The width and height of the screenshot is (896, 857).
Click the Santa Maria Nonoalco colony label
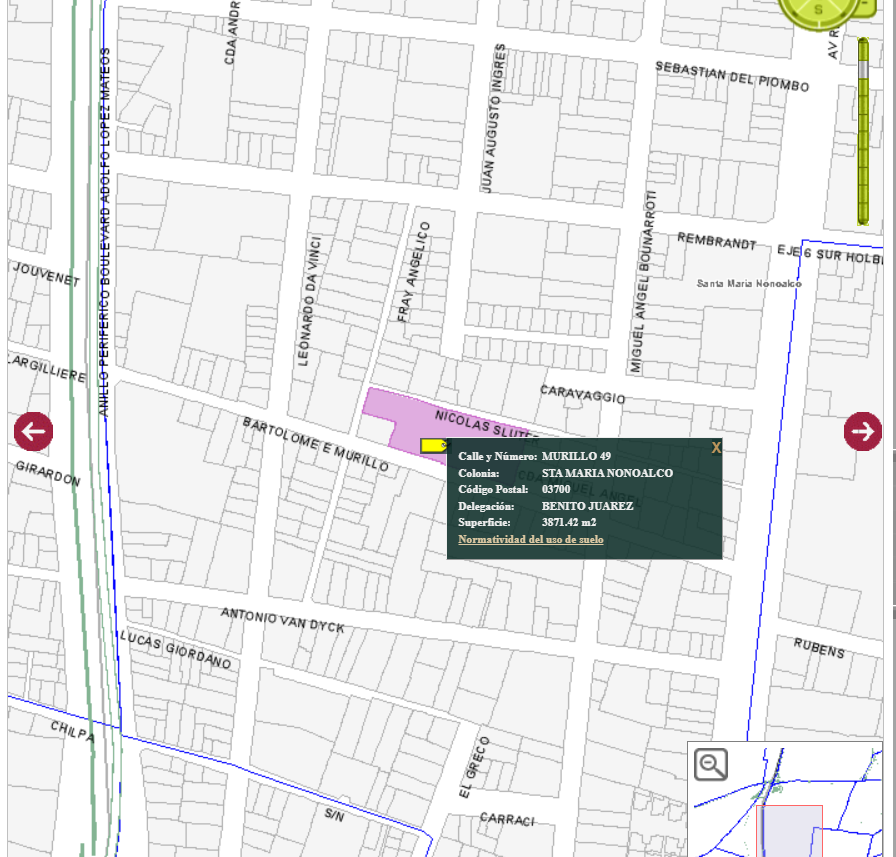(x=749, y=283)
